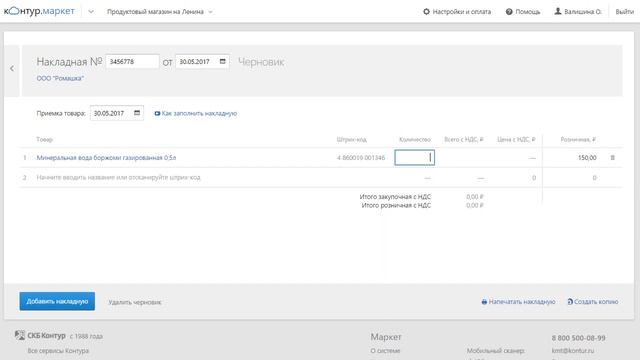640x360 pixels.
Task: Open the 'Как заполнить накладную' help link
Action: [x=199, y=113]
